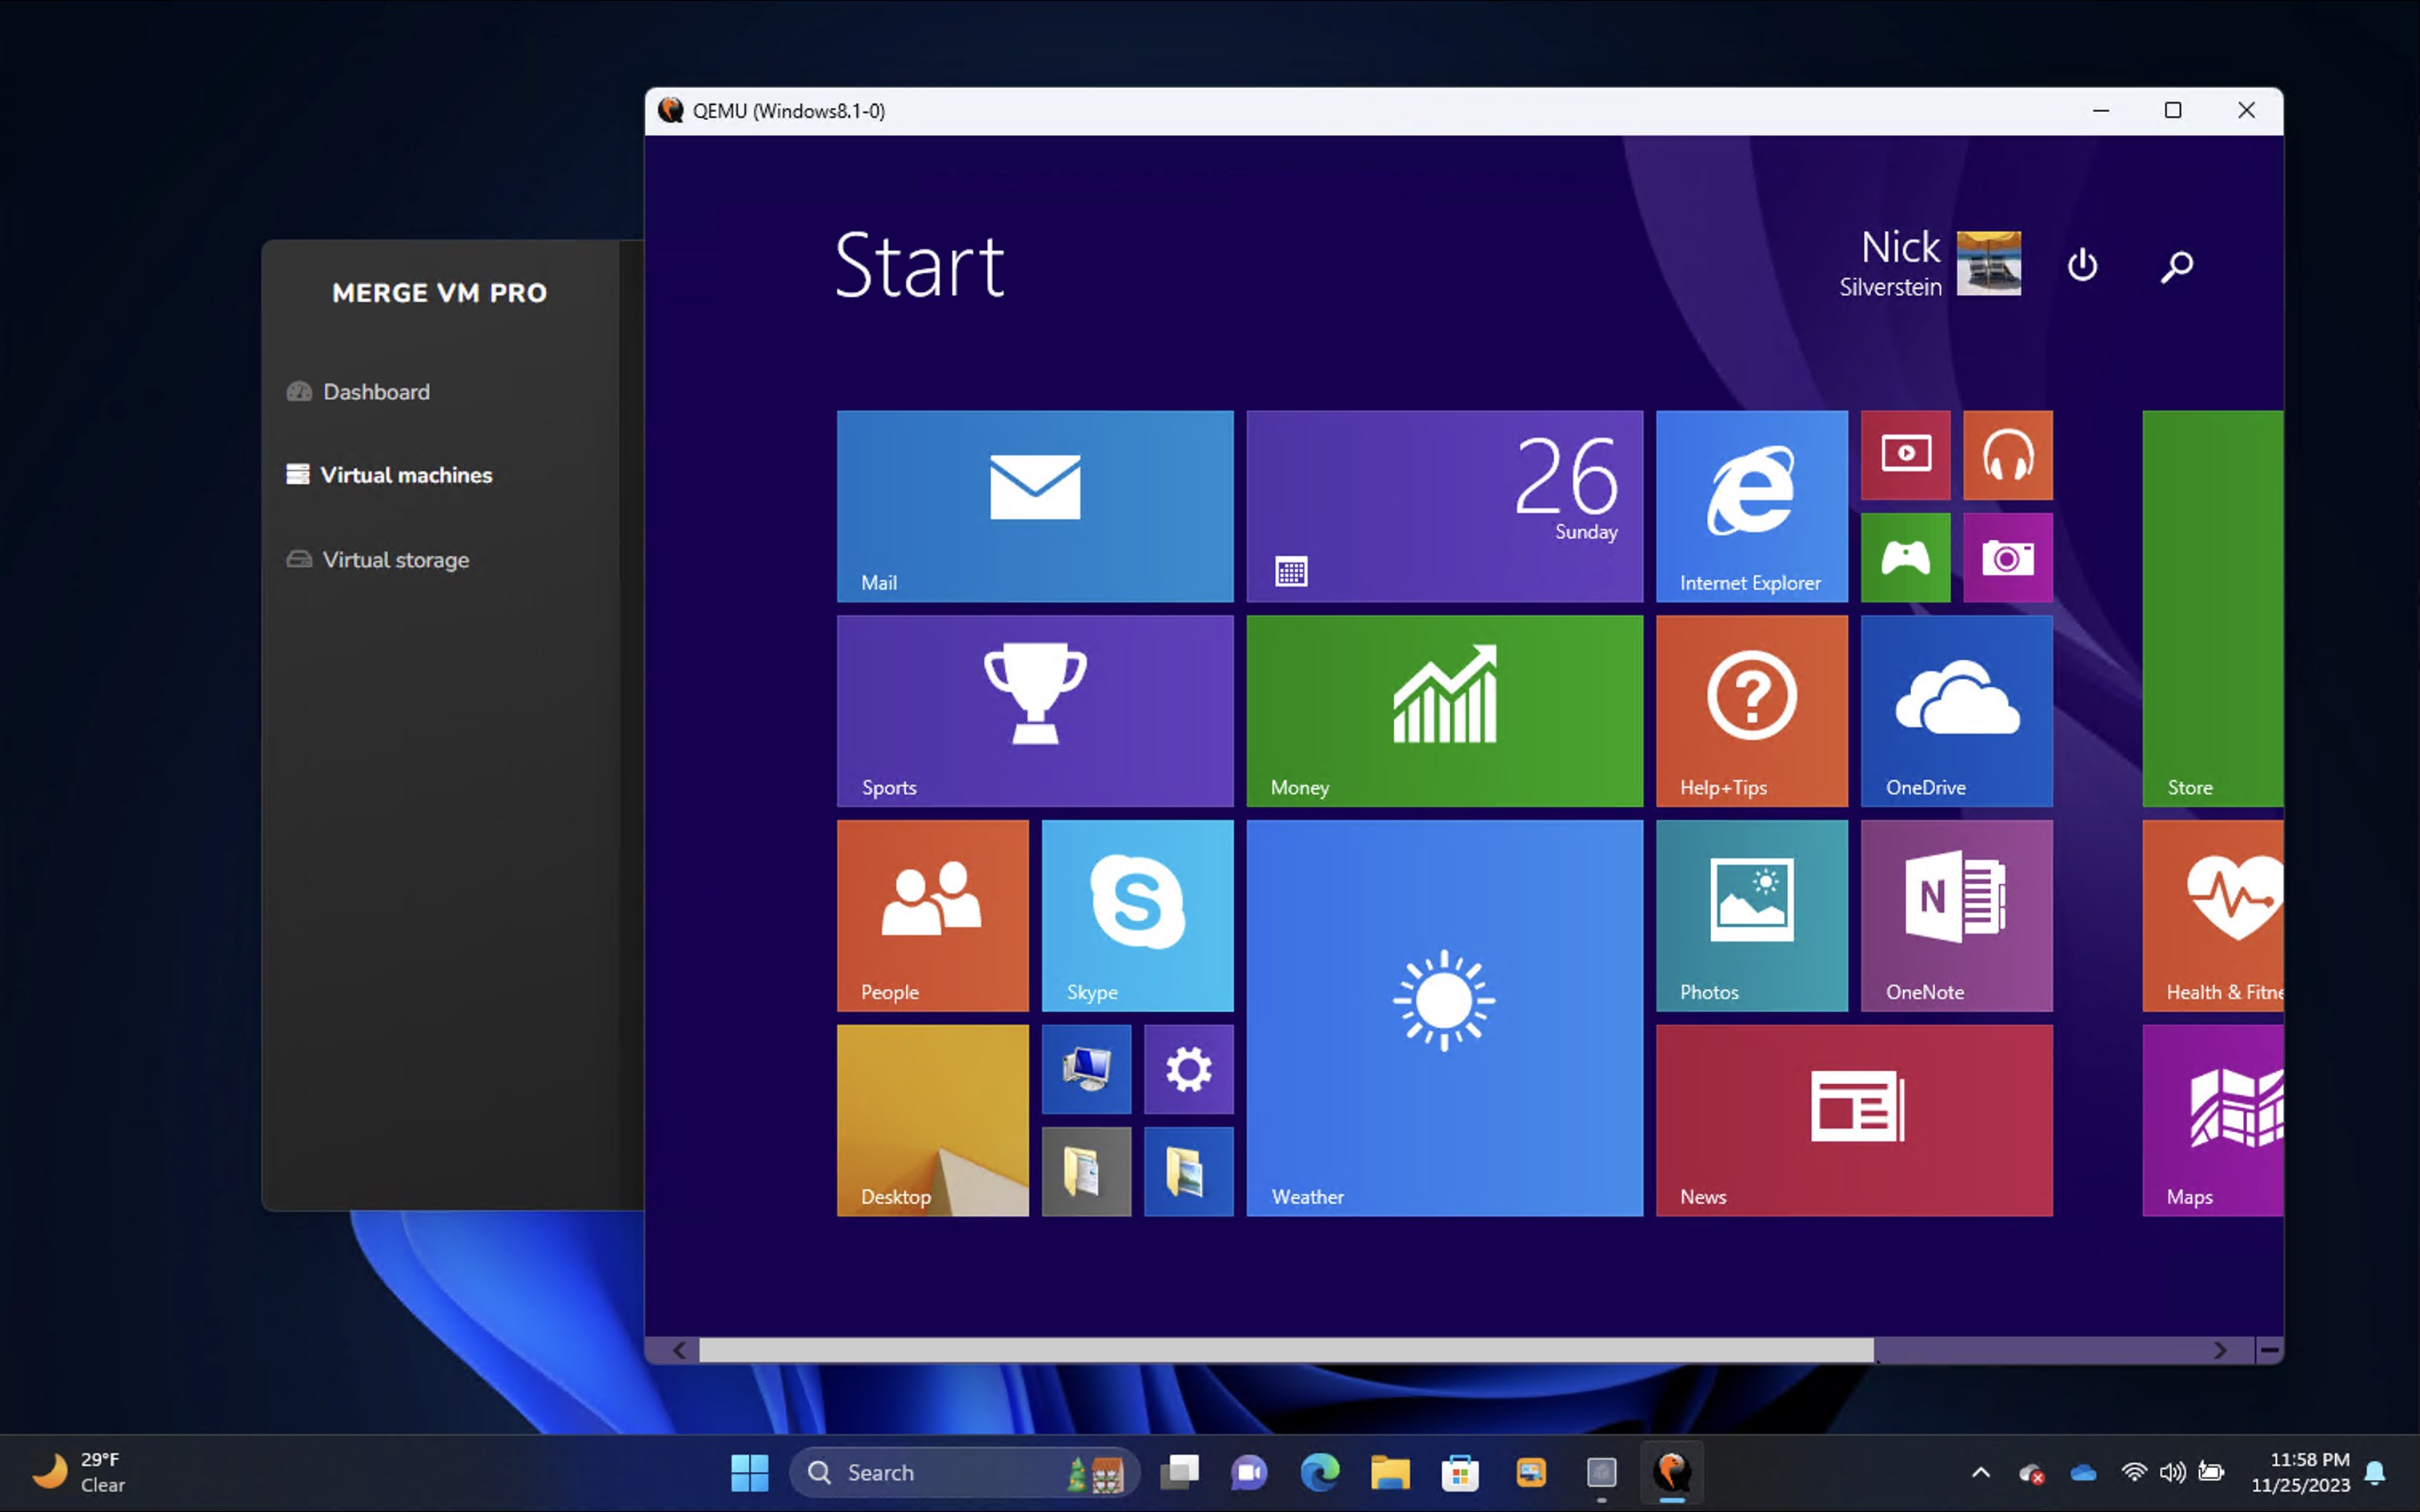This screenshot has height=1512, width=2420.
Task: Click the horizontal Start screen scrollbar
Action: 1285,1350
